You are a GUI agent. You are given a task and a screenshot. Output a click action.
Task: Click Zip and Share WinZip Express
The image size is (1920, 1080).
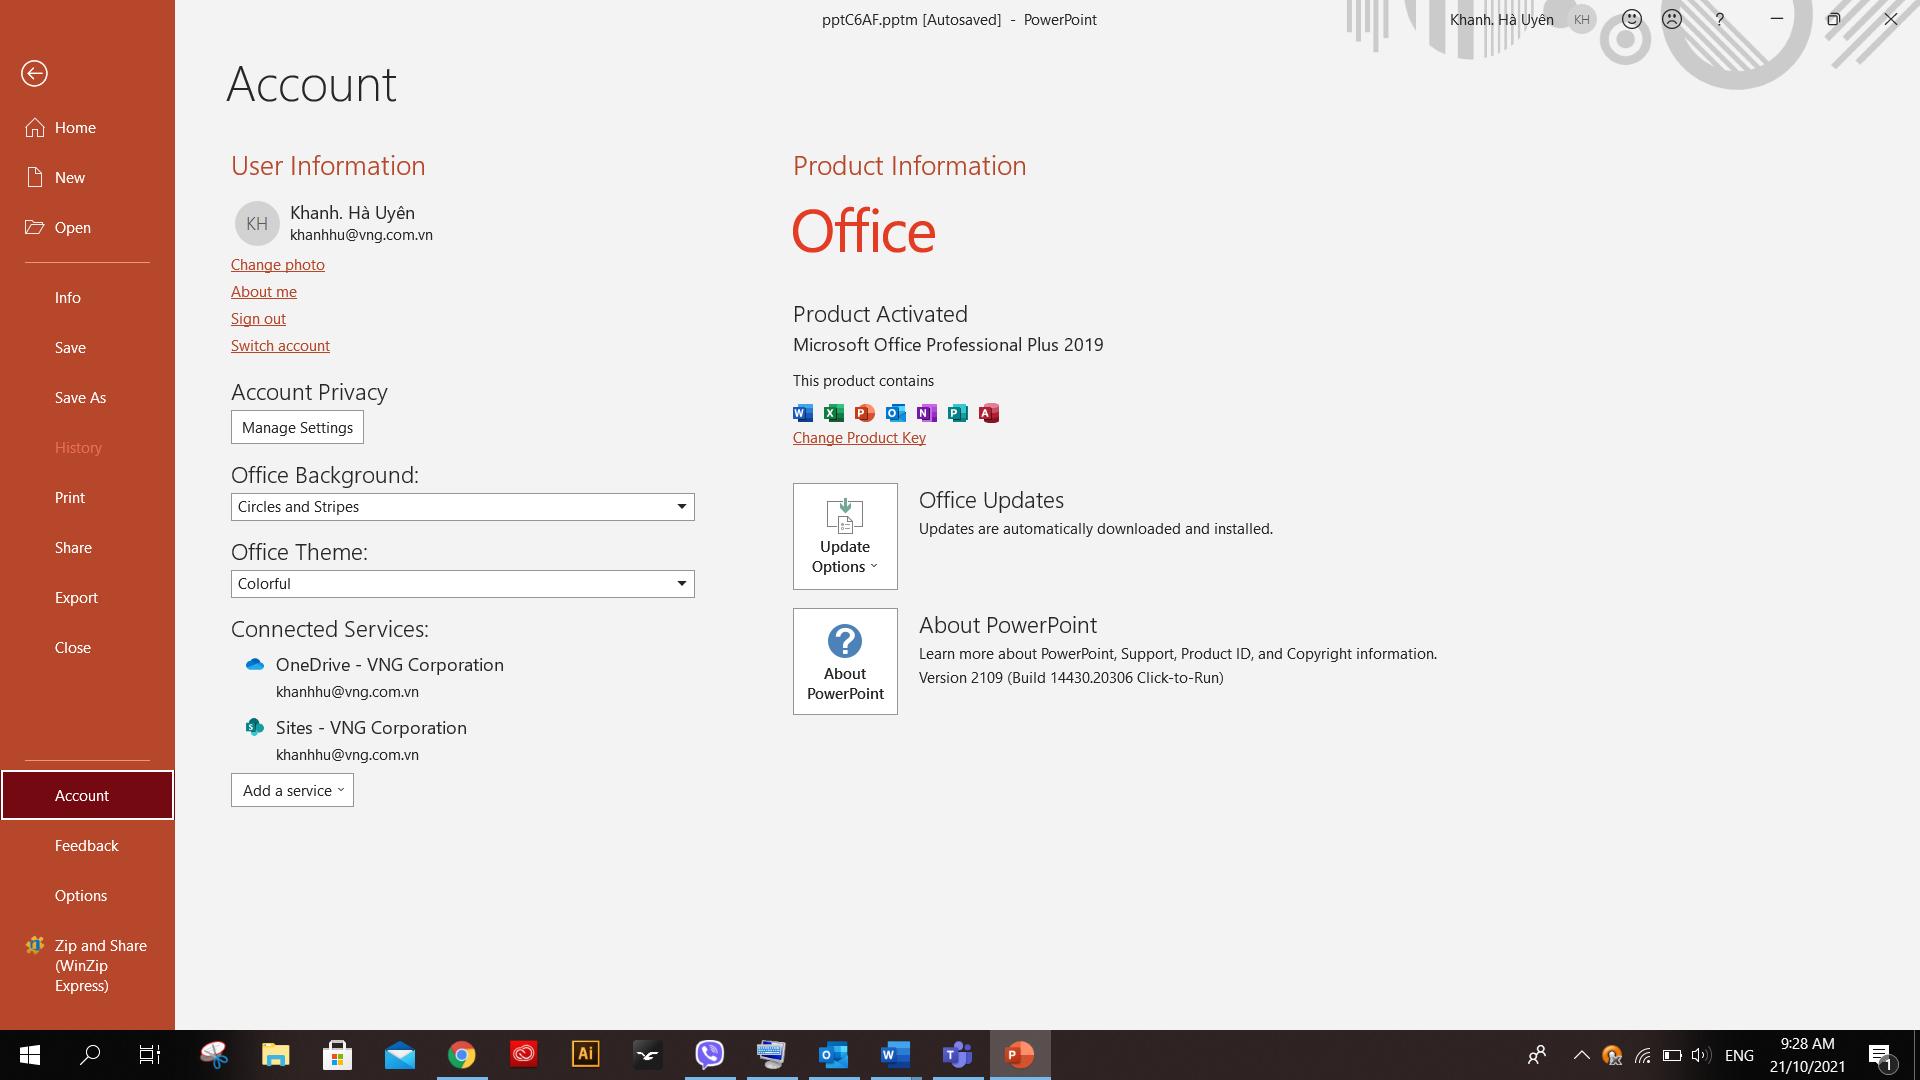(x=87, y=965)
